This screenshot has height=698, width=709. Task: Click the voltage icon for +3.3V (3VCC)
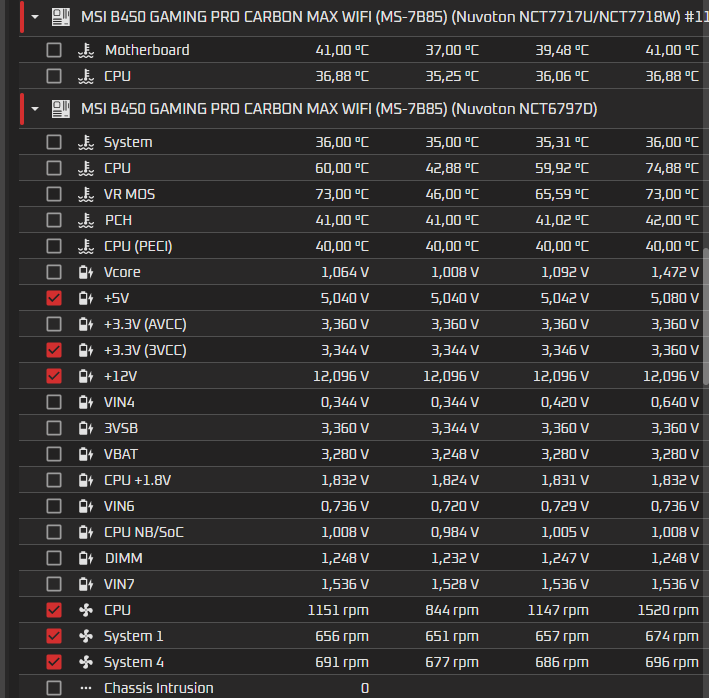click(x=86, y=350)
